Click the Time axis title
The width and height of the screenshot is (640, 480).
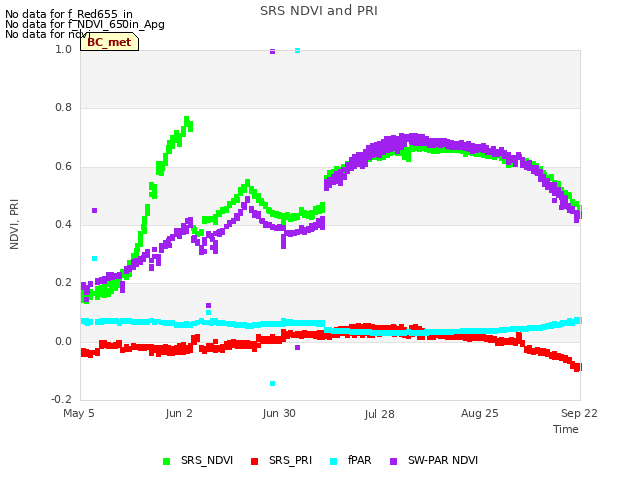[x=566, y=429]
